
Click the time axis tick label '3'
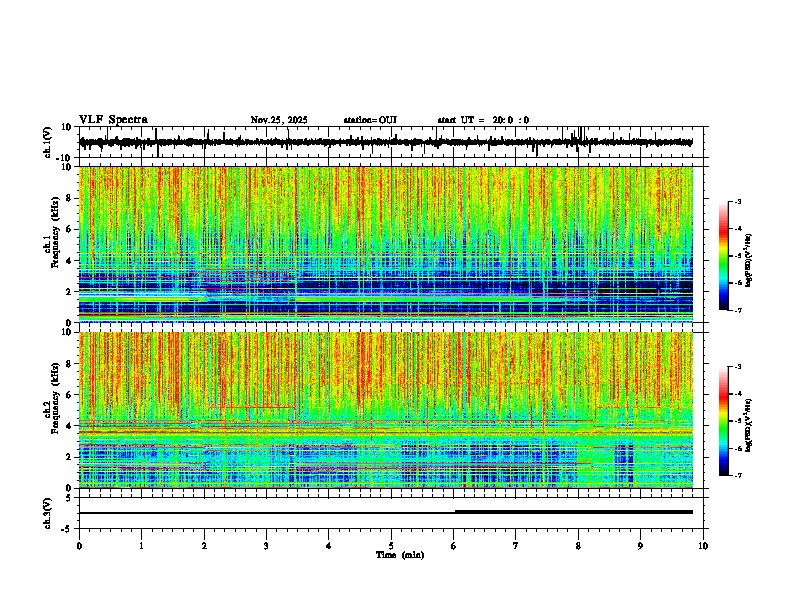tap(266, 546)
